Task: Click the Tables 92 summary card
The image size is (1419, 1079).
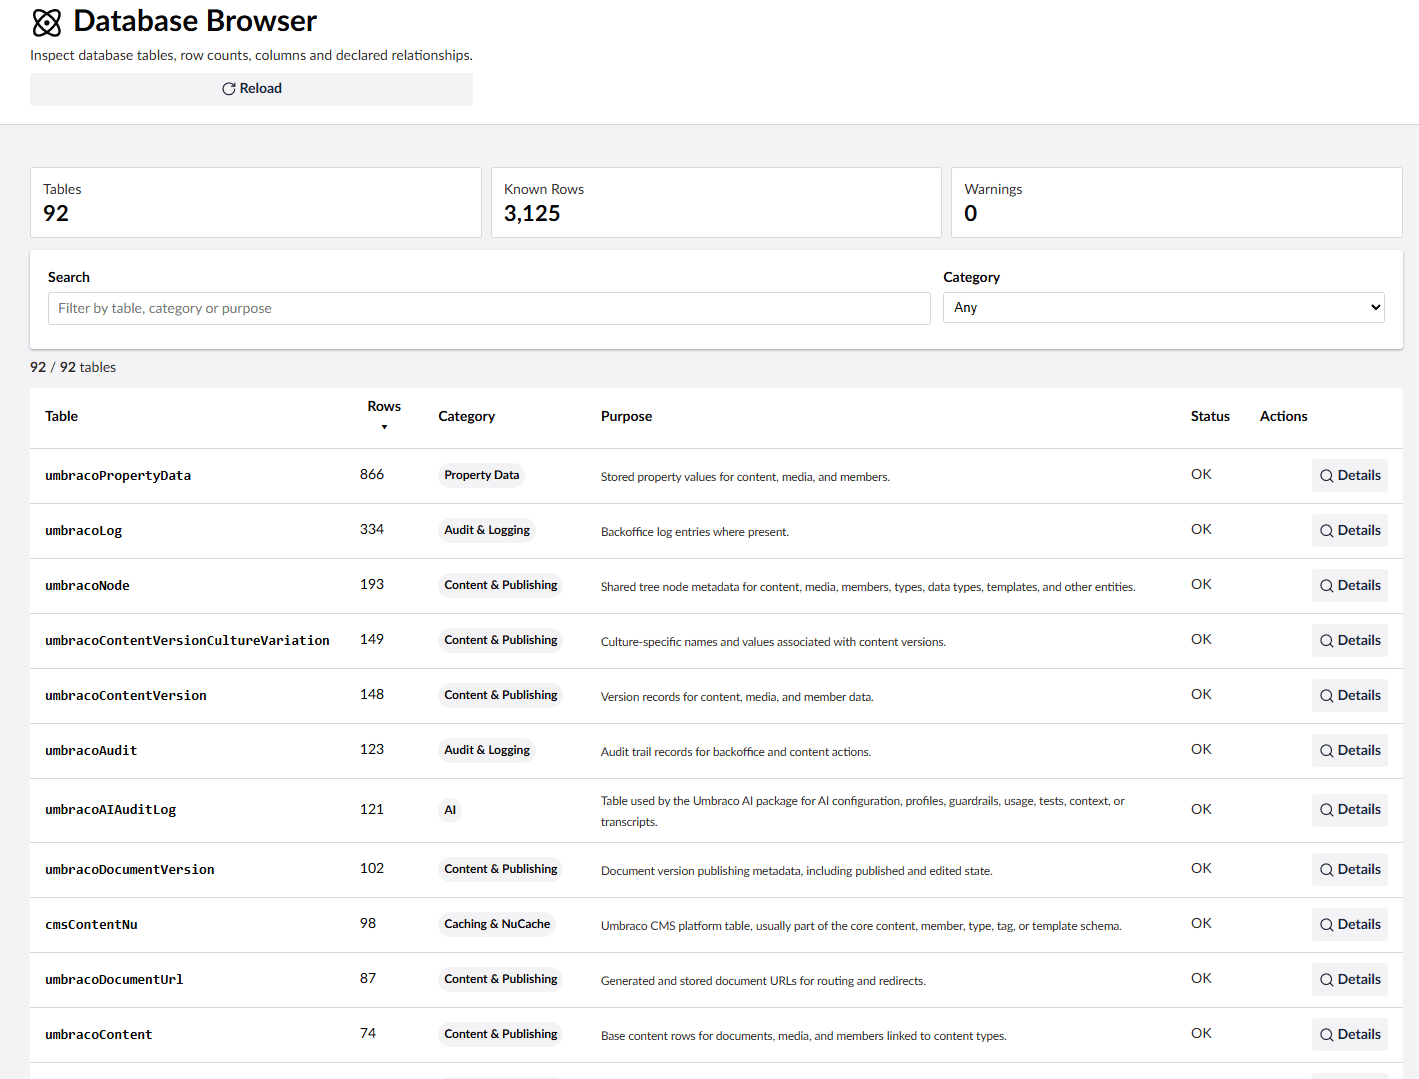Action: 256,202
